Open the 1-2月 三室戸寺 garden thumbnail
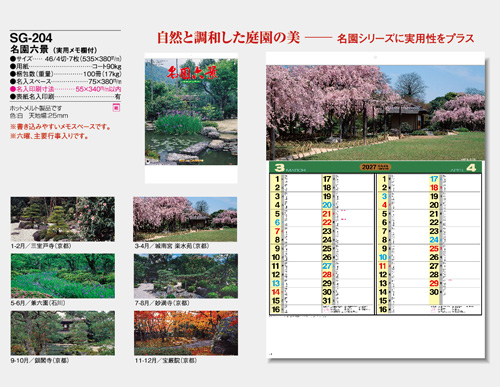Screen dimensions: 500x387 (x=63, y=219)
